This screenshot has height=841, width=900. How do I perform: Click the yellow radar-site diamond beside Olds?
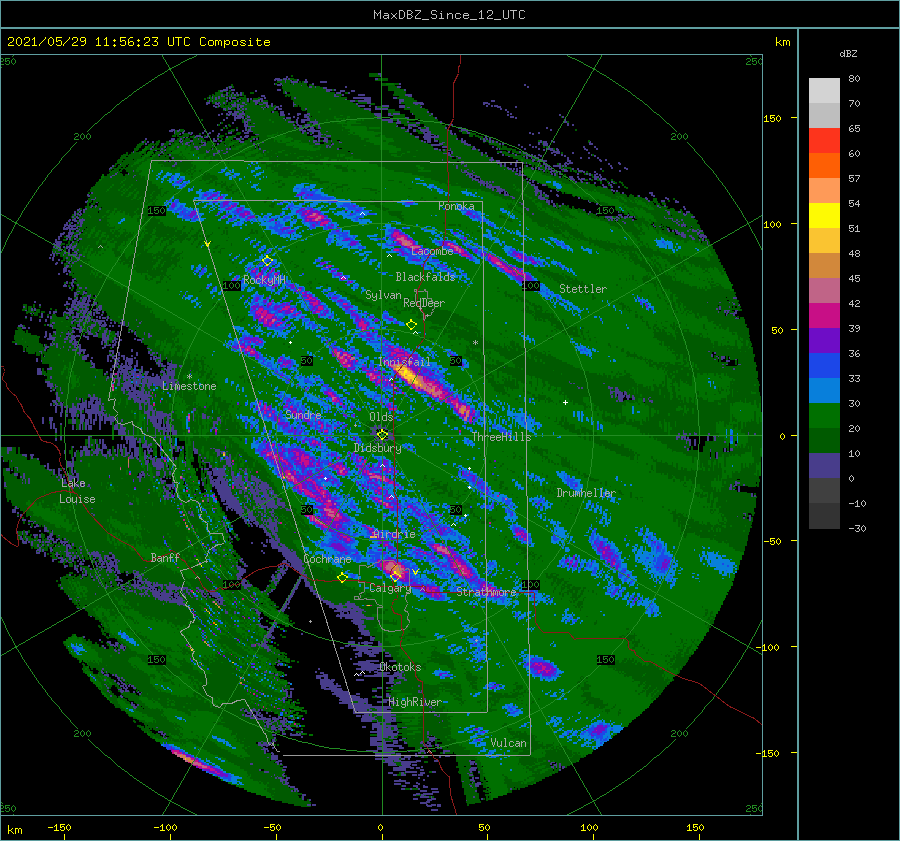point(382,435)
